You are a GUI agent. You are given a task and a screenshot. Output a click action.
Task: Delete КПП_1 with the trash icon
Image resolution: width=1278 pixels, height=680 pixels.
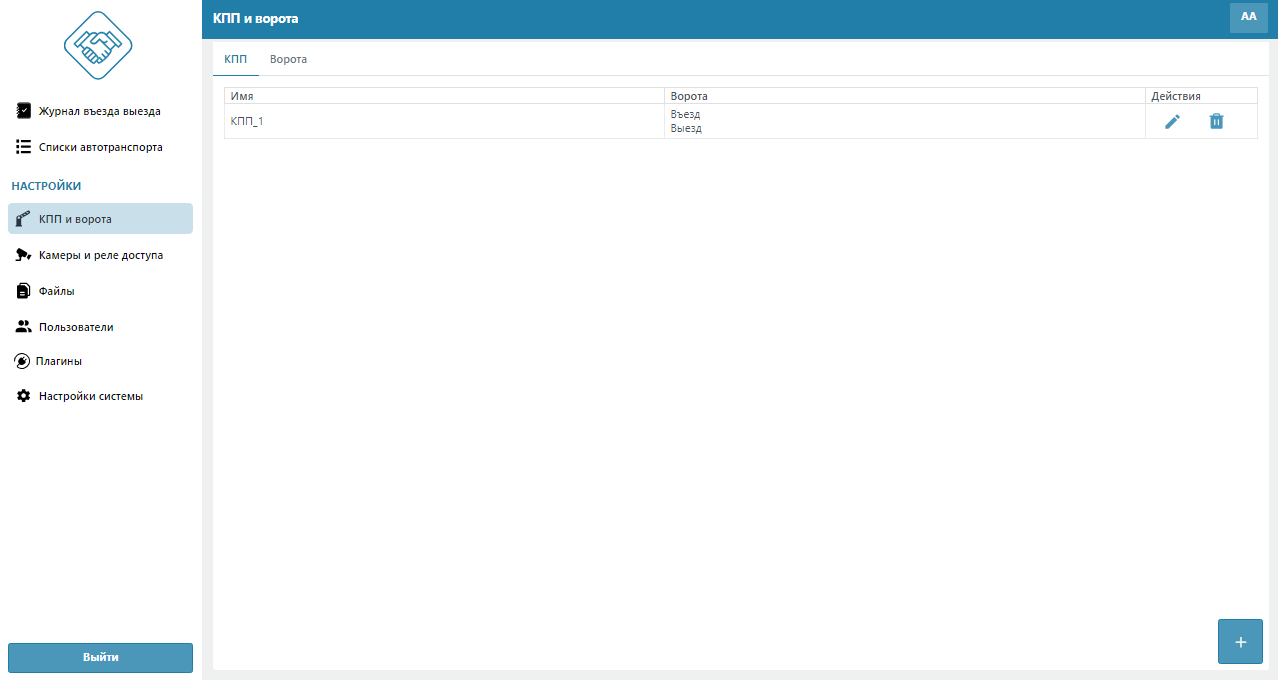(x=1216, y=122)
